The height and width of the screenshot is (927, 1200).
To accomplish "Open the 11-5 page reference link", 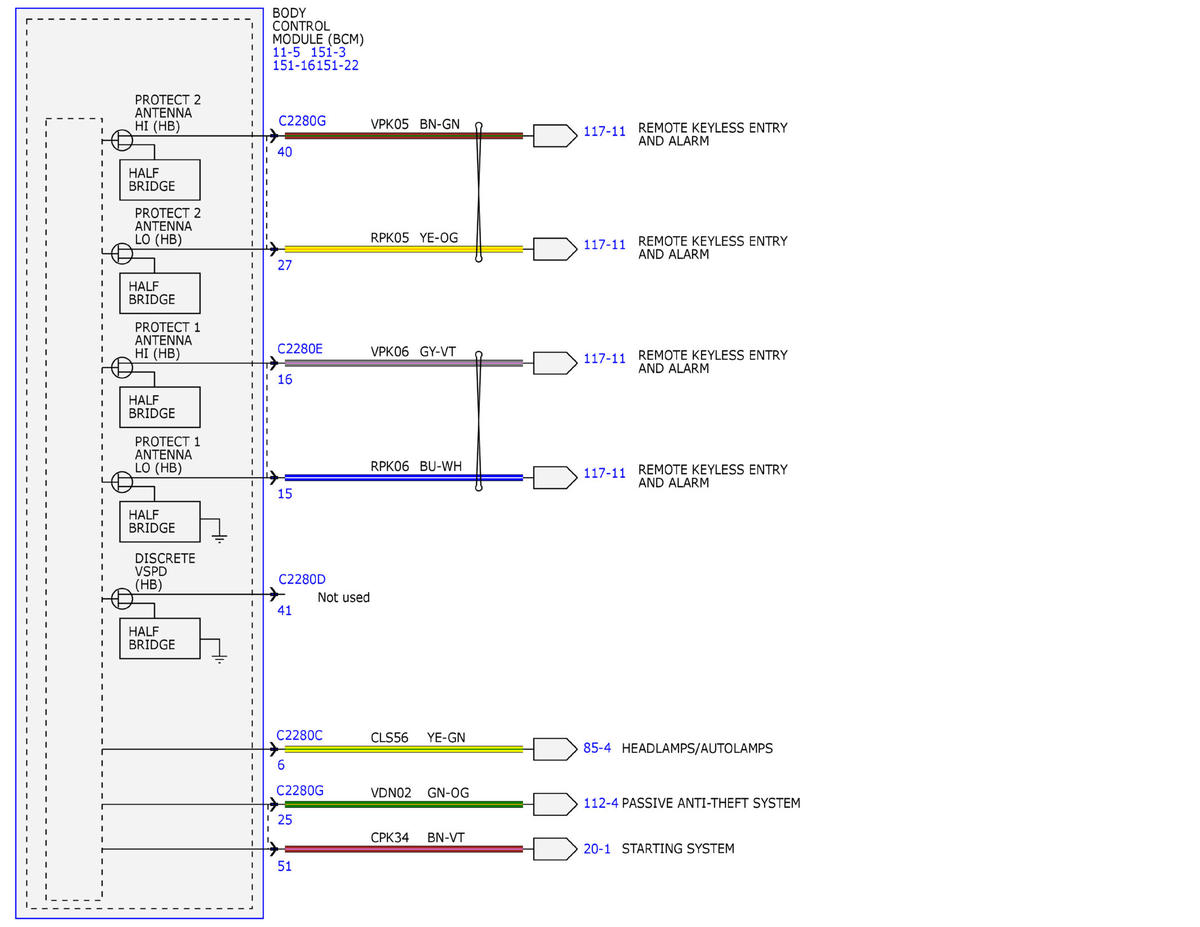I will pos(287,52).
